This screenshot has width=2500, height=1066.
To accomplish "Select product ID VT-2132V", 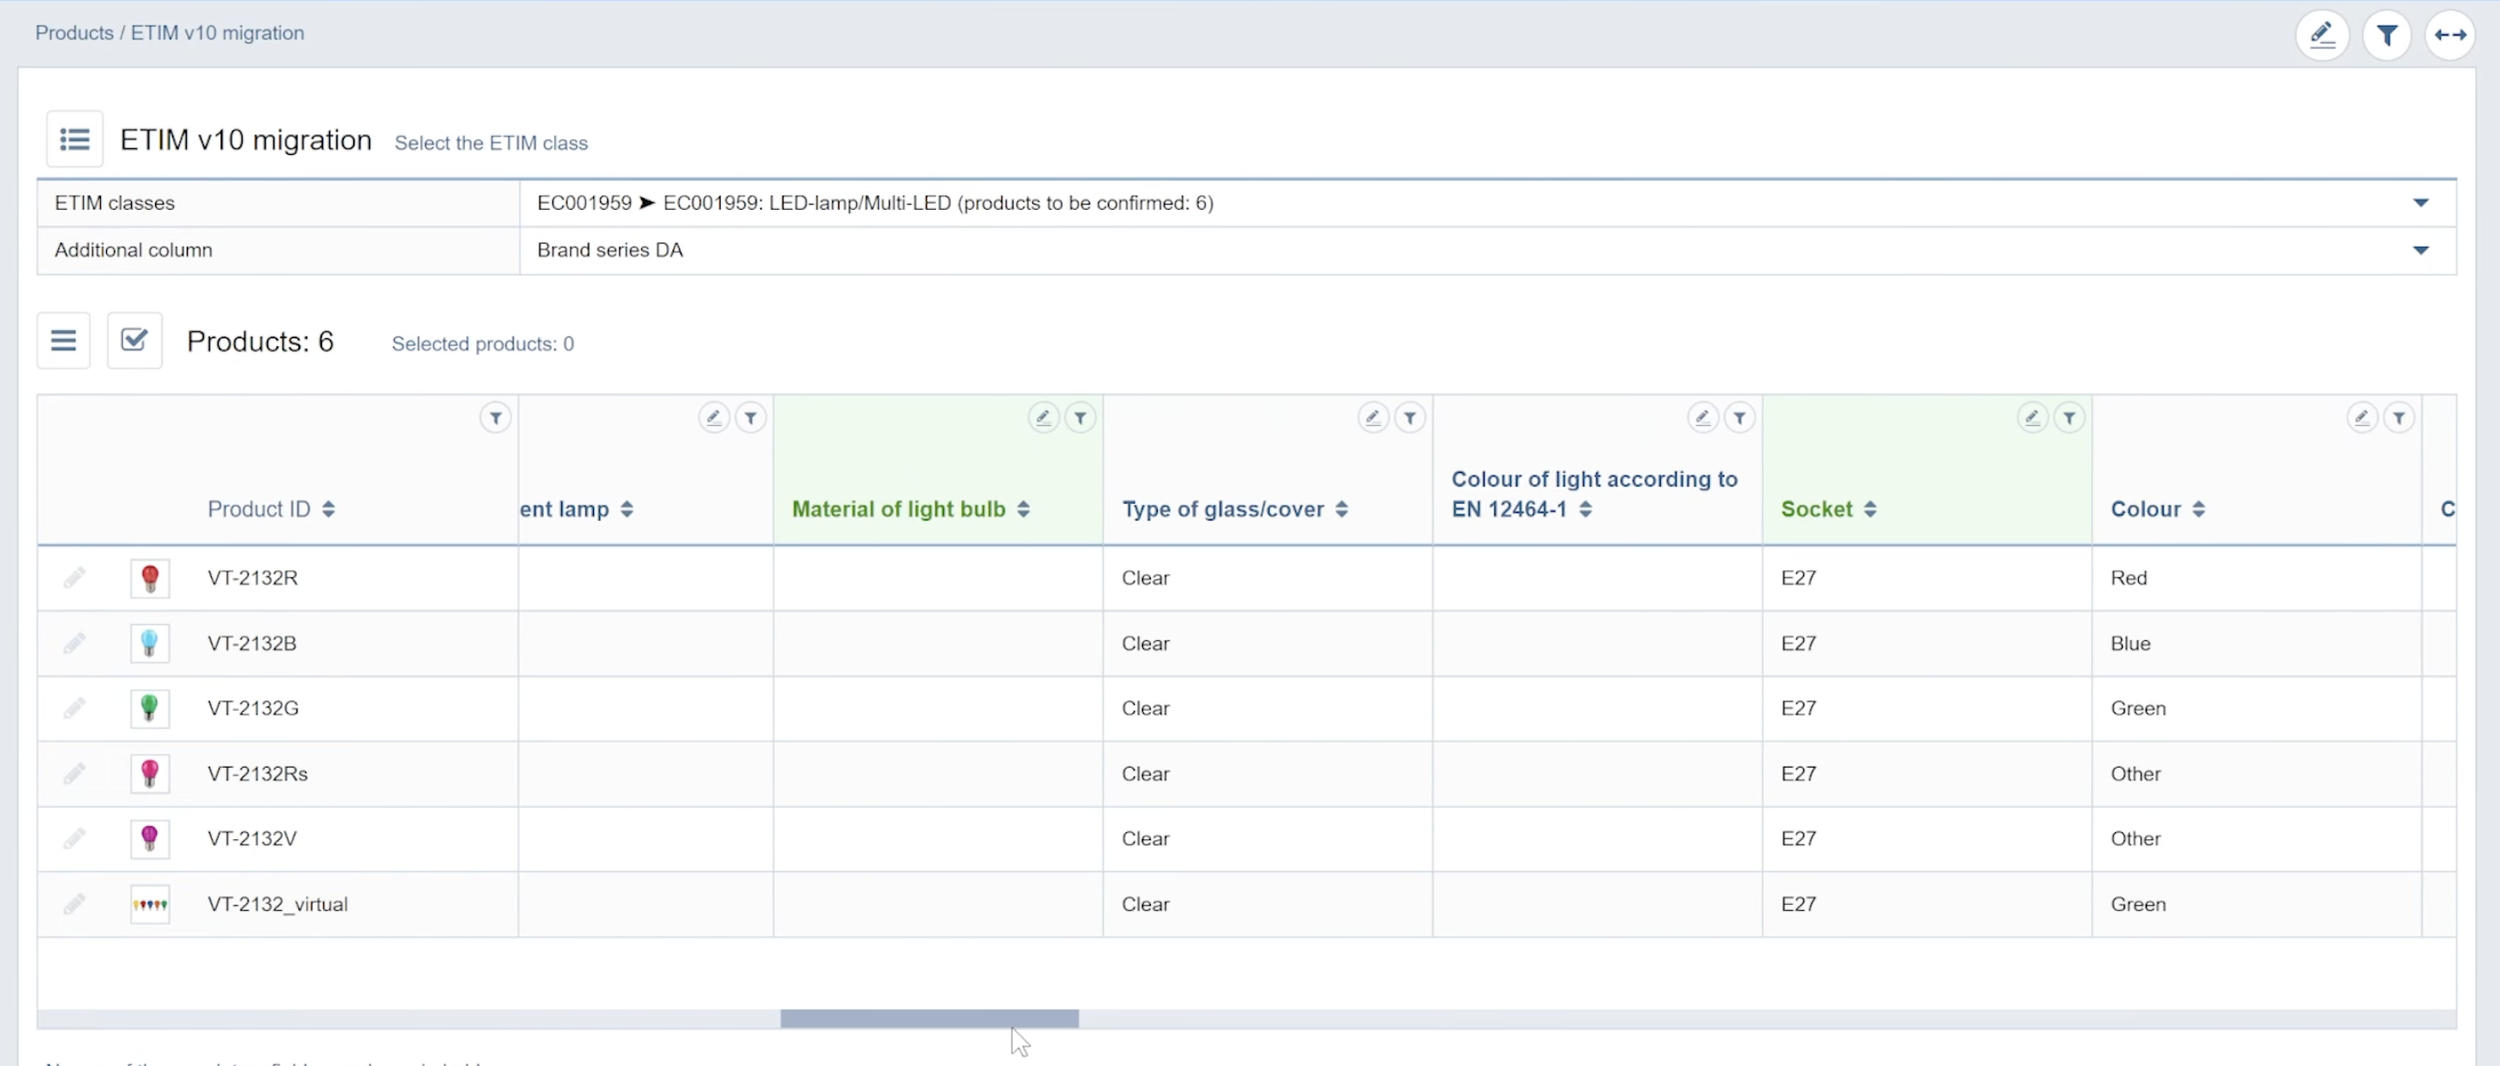I will [x=252, y=838].
